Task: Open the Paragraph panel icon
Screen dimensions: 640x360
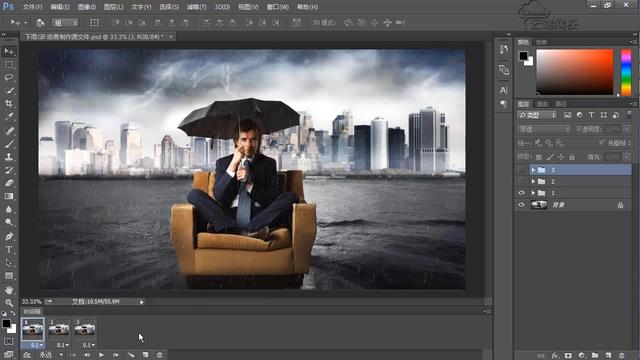Action: 504,104
